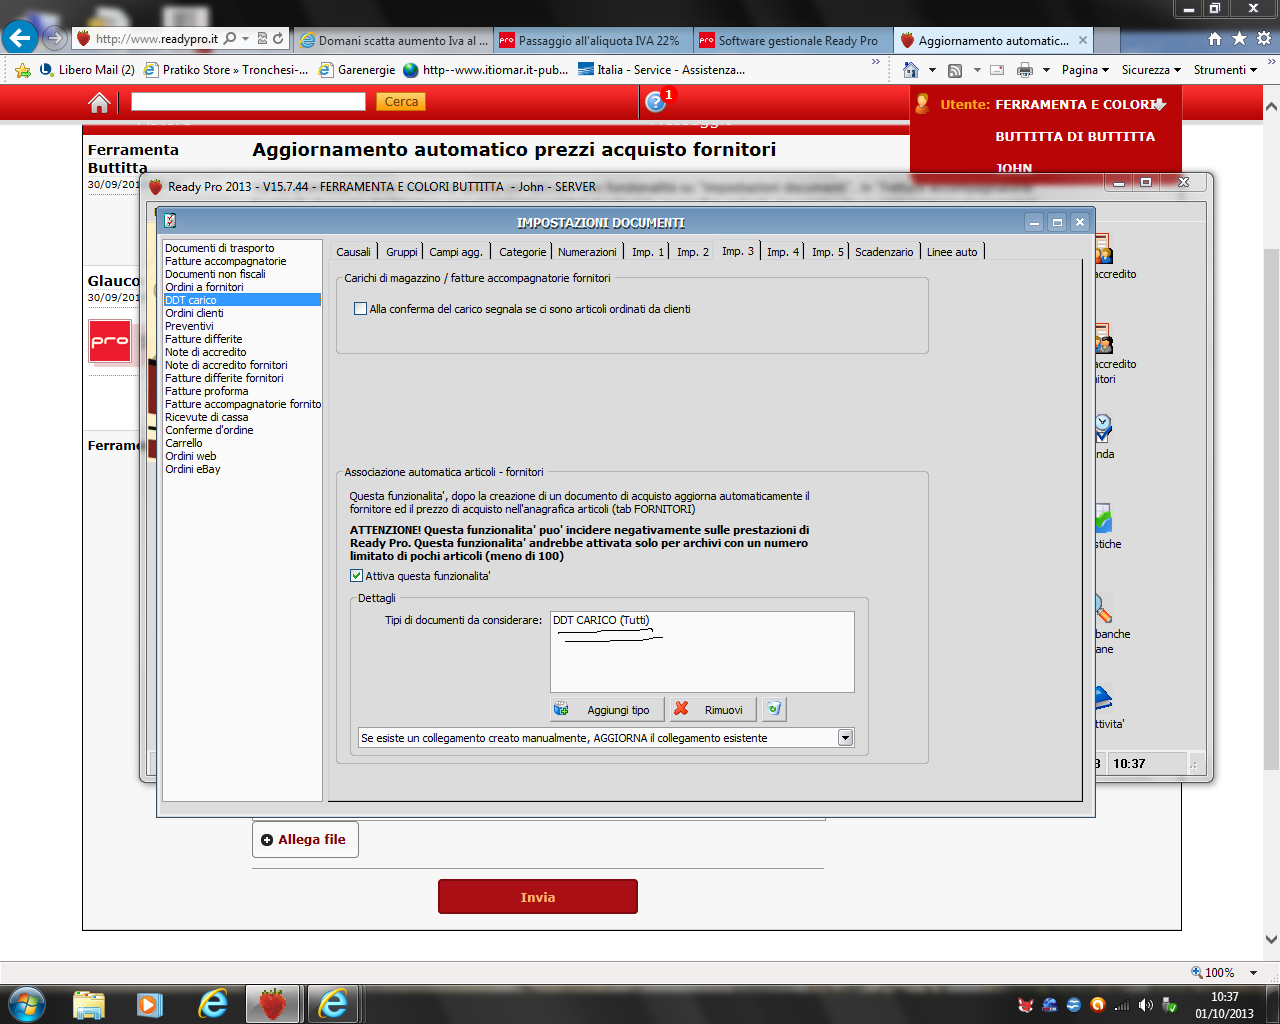Switch to the Gruppi tab
The height and width of the screenshot is (1024, 1280).
(402, 252)
